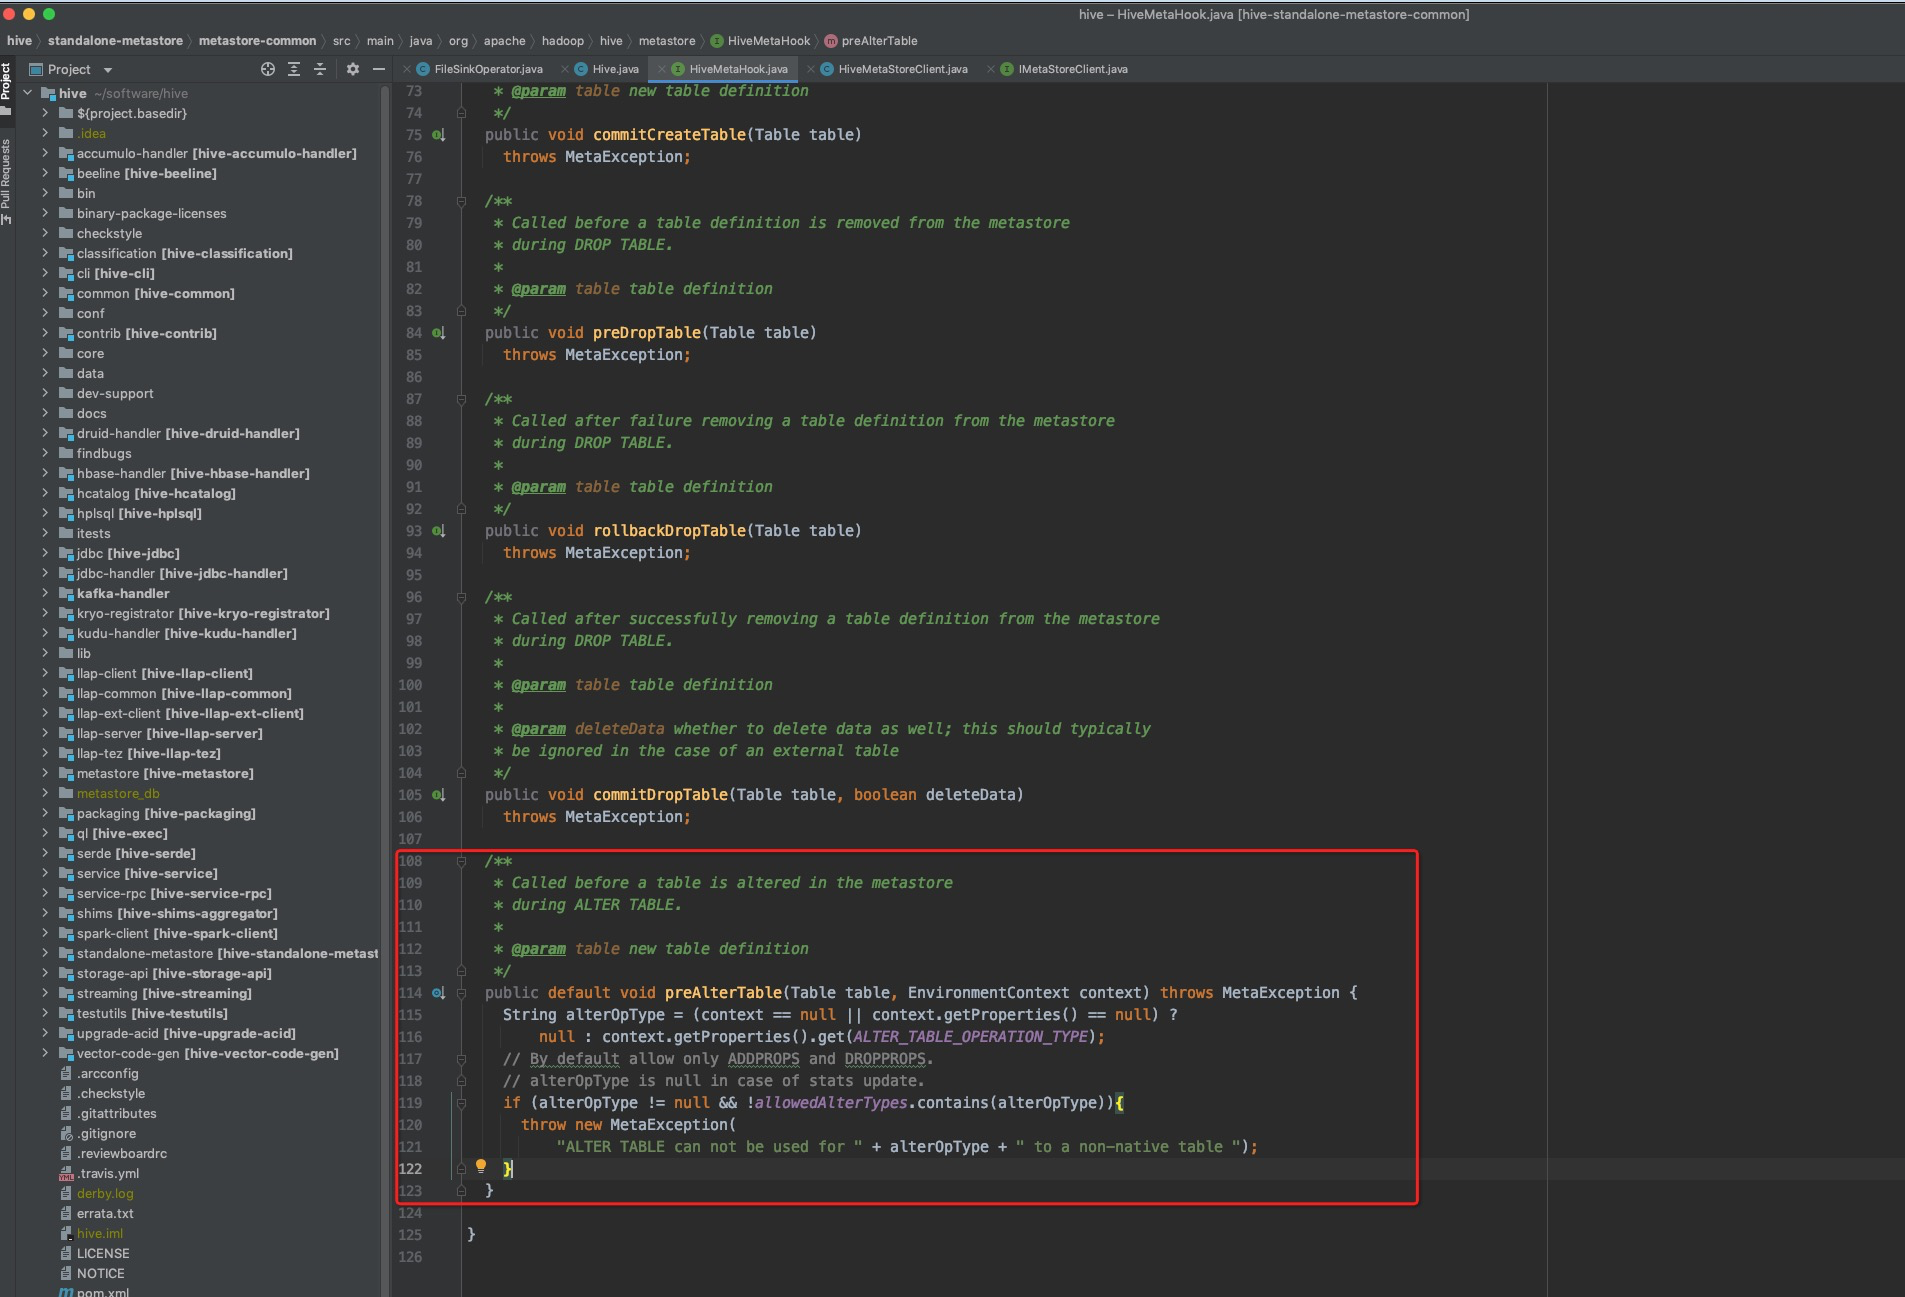The width and height of the screenshot is (1905, 1297).
Task: Click the locate/select opened file target icon
Action: [x=267, y=69]
